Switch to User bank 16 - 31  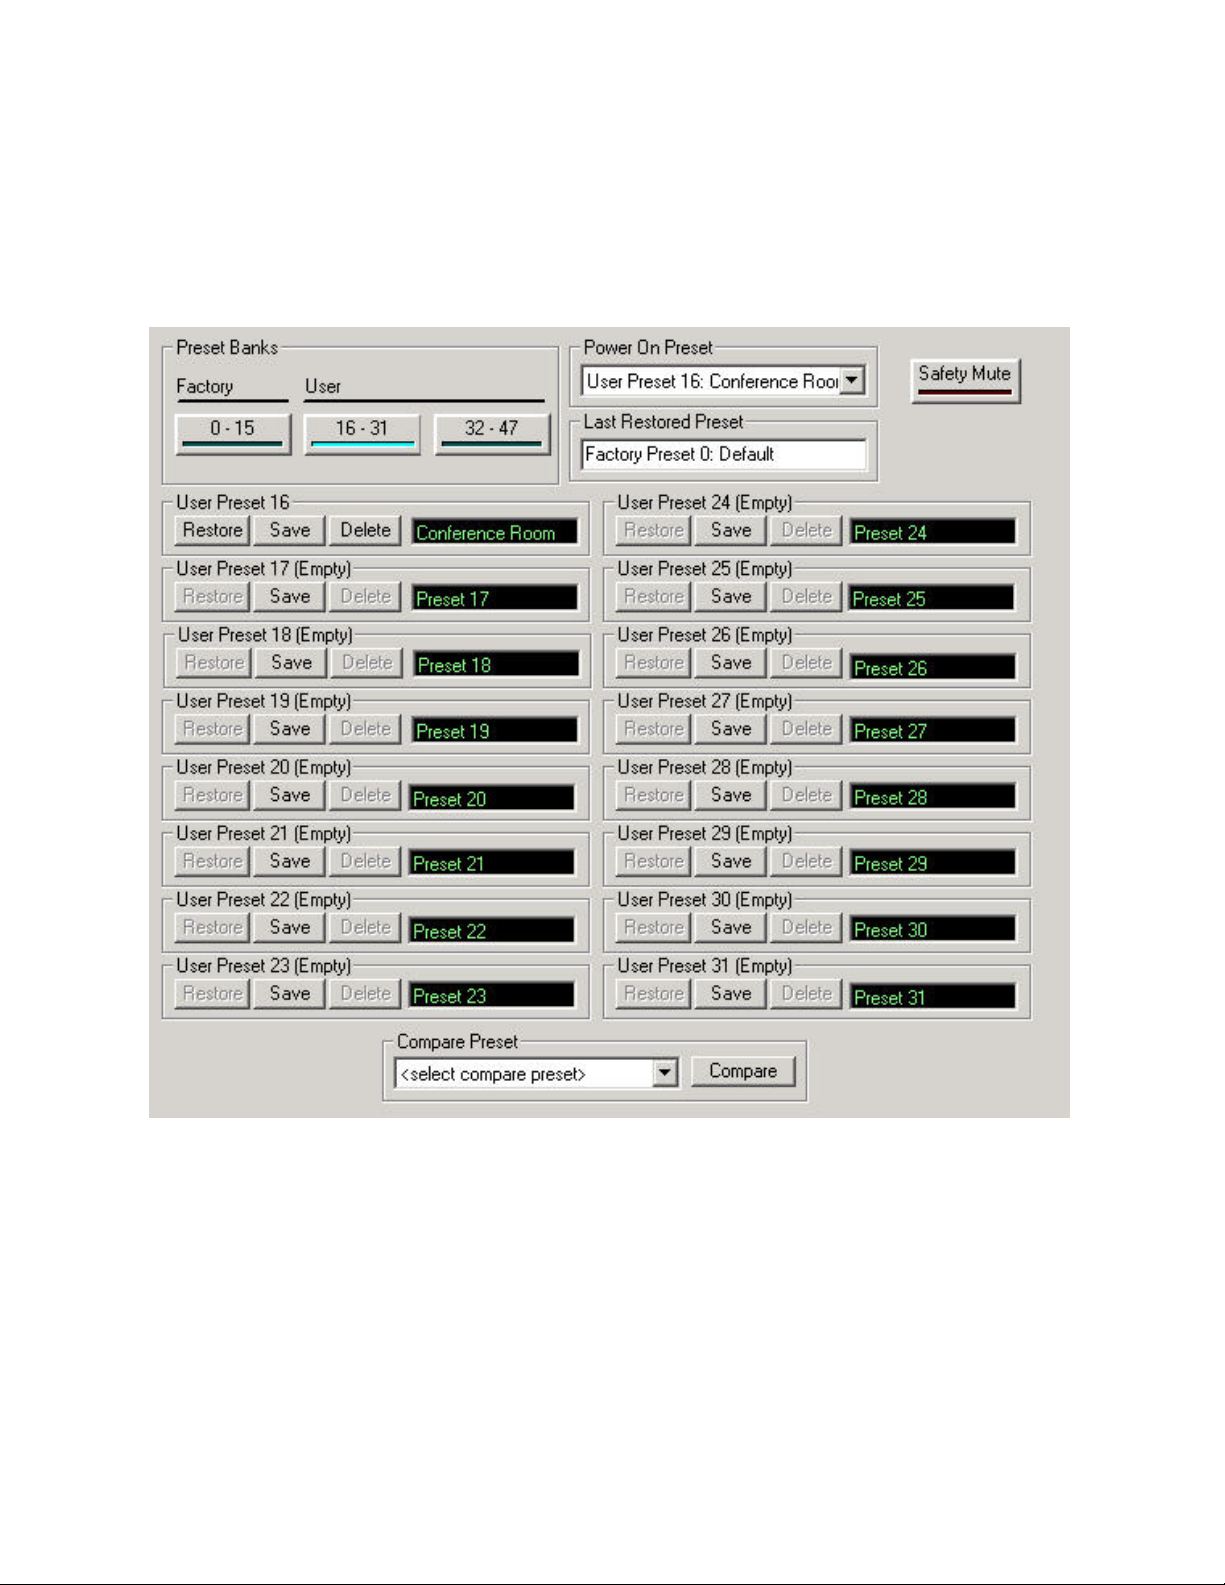click(362, 433)
